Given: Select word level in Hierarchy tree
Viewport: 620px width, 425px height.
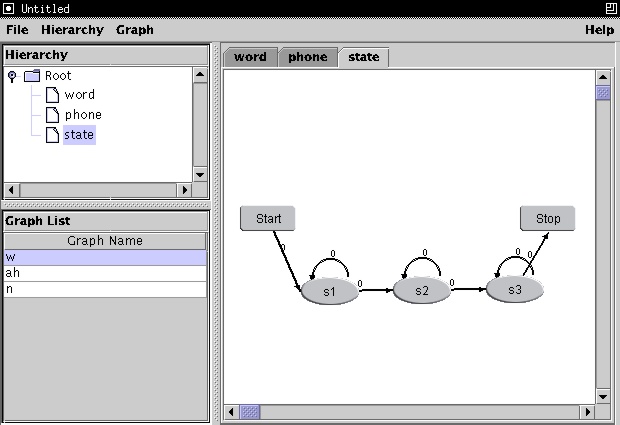Looking at the screenshot, I should [79, 95].
